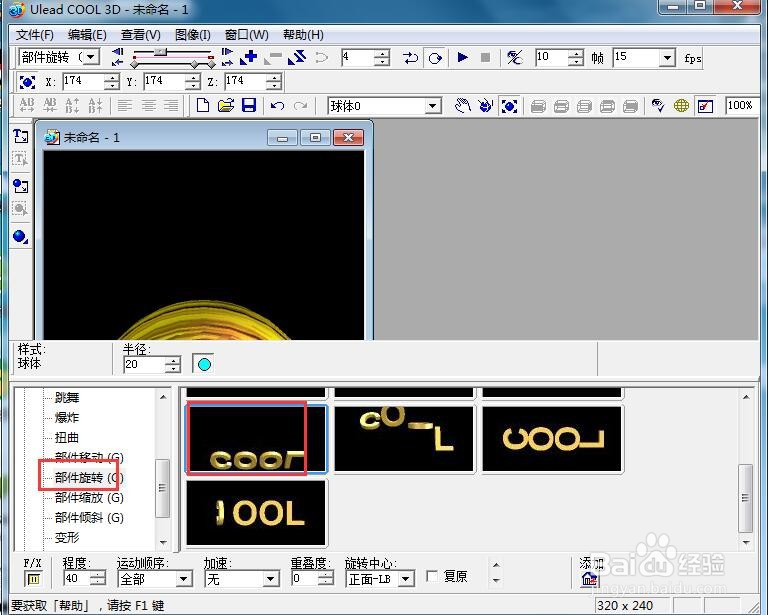The width and height of the screenshot is (768, 615).
Task: Toggle the F/X enable button
Action: tap(33, 579)
